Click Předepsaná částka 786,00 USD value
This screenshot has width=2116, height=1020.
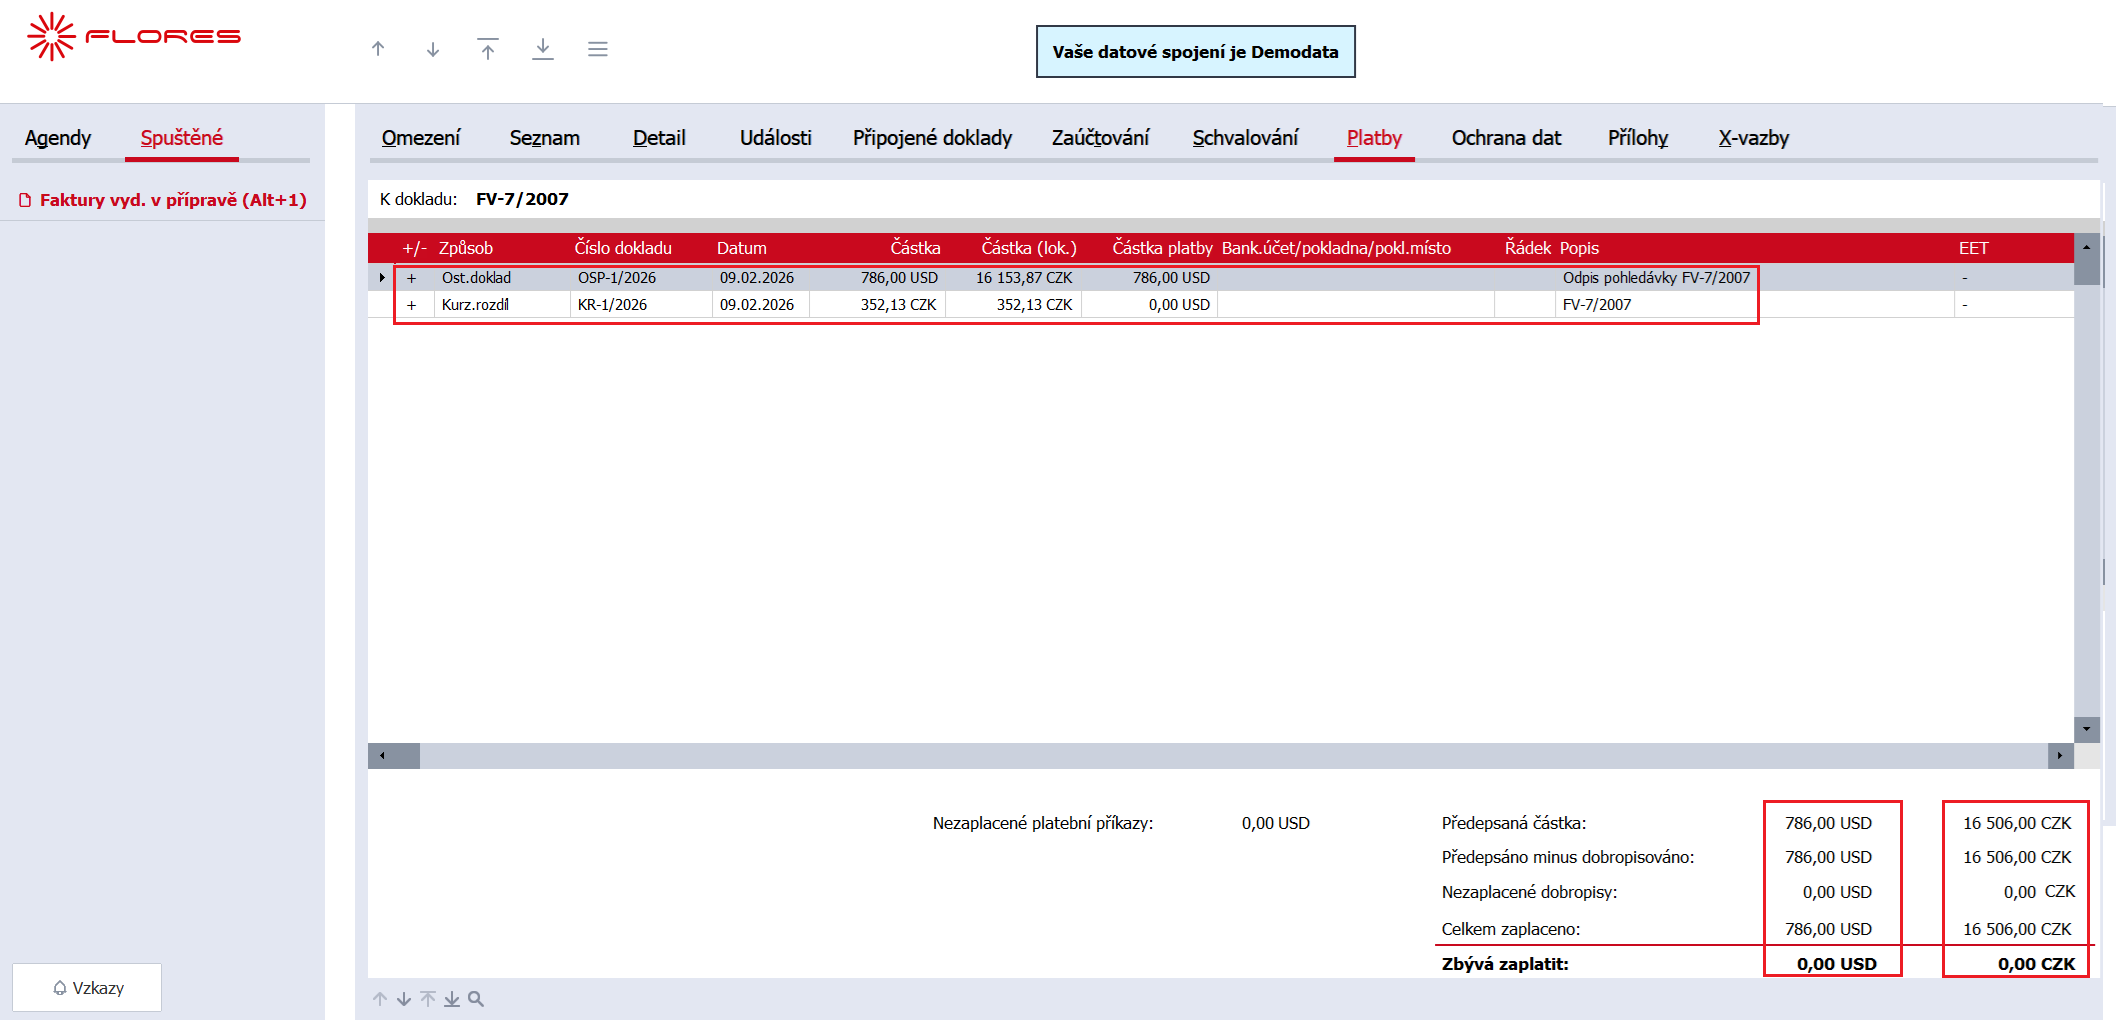coord(1828,823)
